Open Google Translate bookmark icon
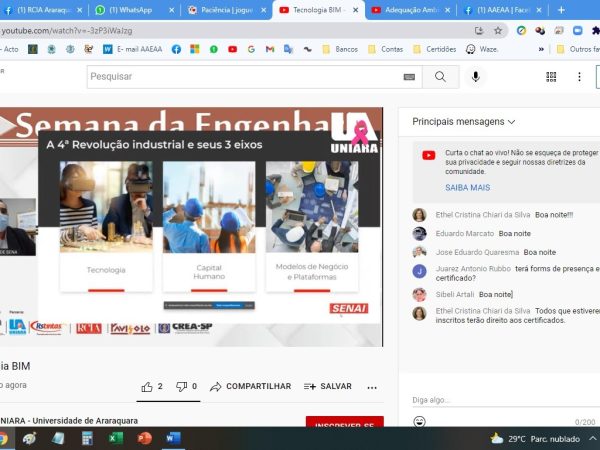Image resolution: width=600 pixels, height=450 pixels. point(288,49)
